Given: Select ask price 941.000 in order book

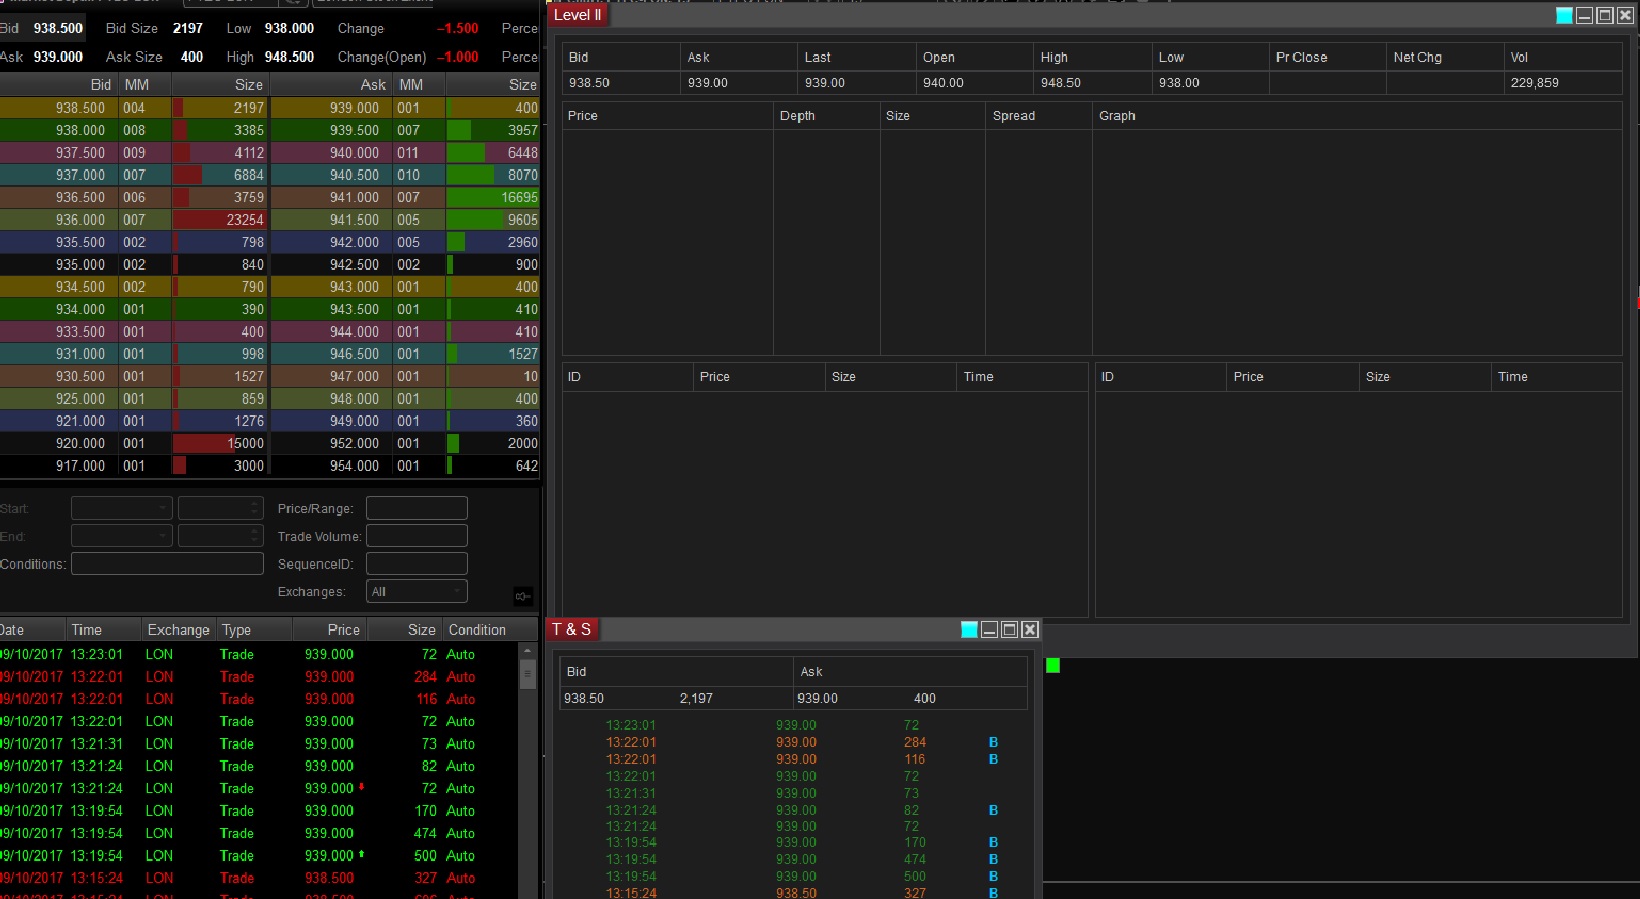Looking at the screenshot, I should pos(354,198).
